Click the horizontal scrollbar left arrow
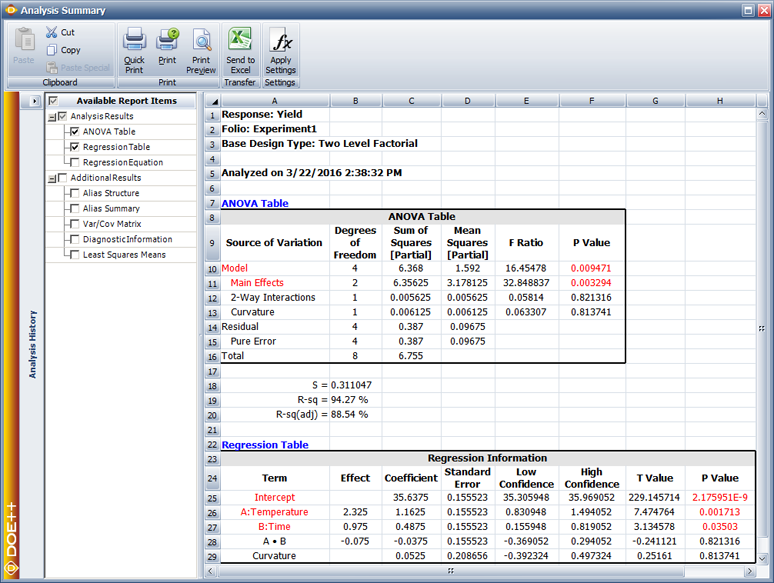The width and height of the screenshot is (774, 583). (211, 571)
